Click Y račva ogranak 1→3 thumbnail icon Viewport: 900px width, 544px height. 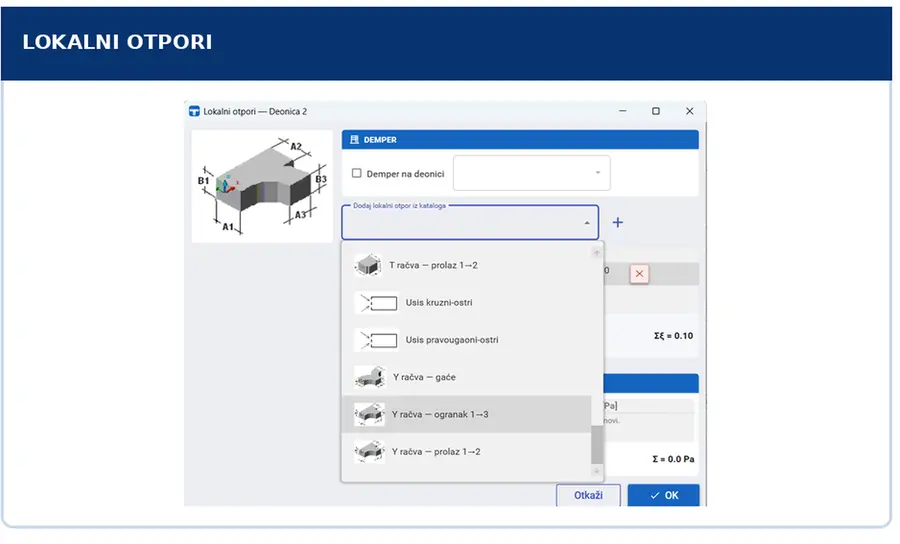click(x=370, y=414)
